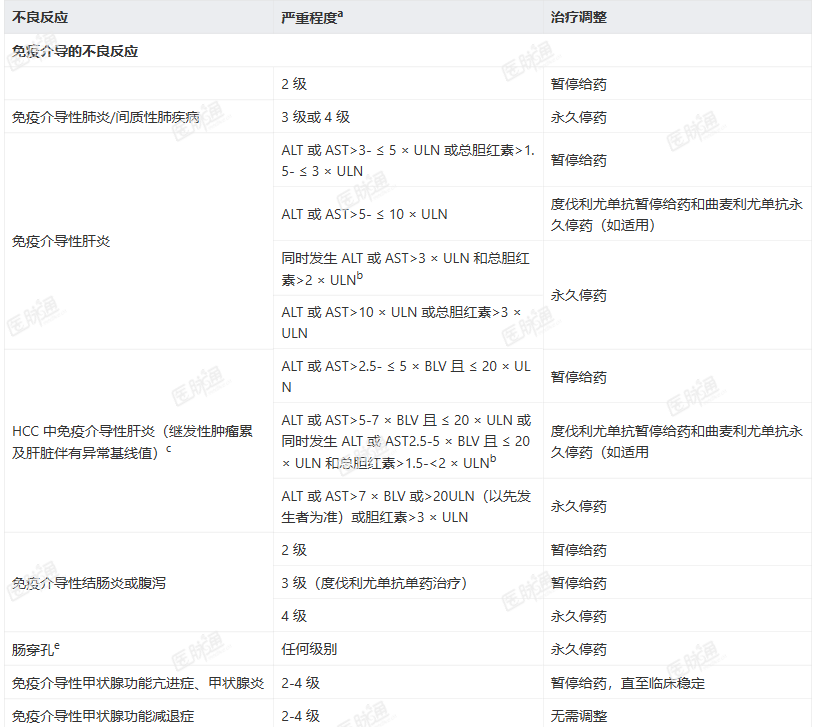
Task: Select the ALT 或 AST>5-7 × BLV cell
Action: pos(406,441)
